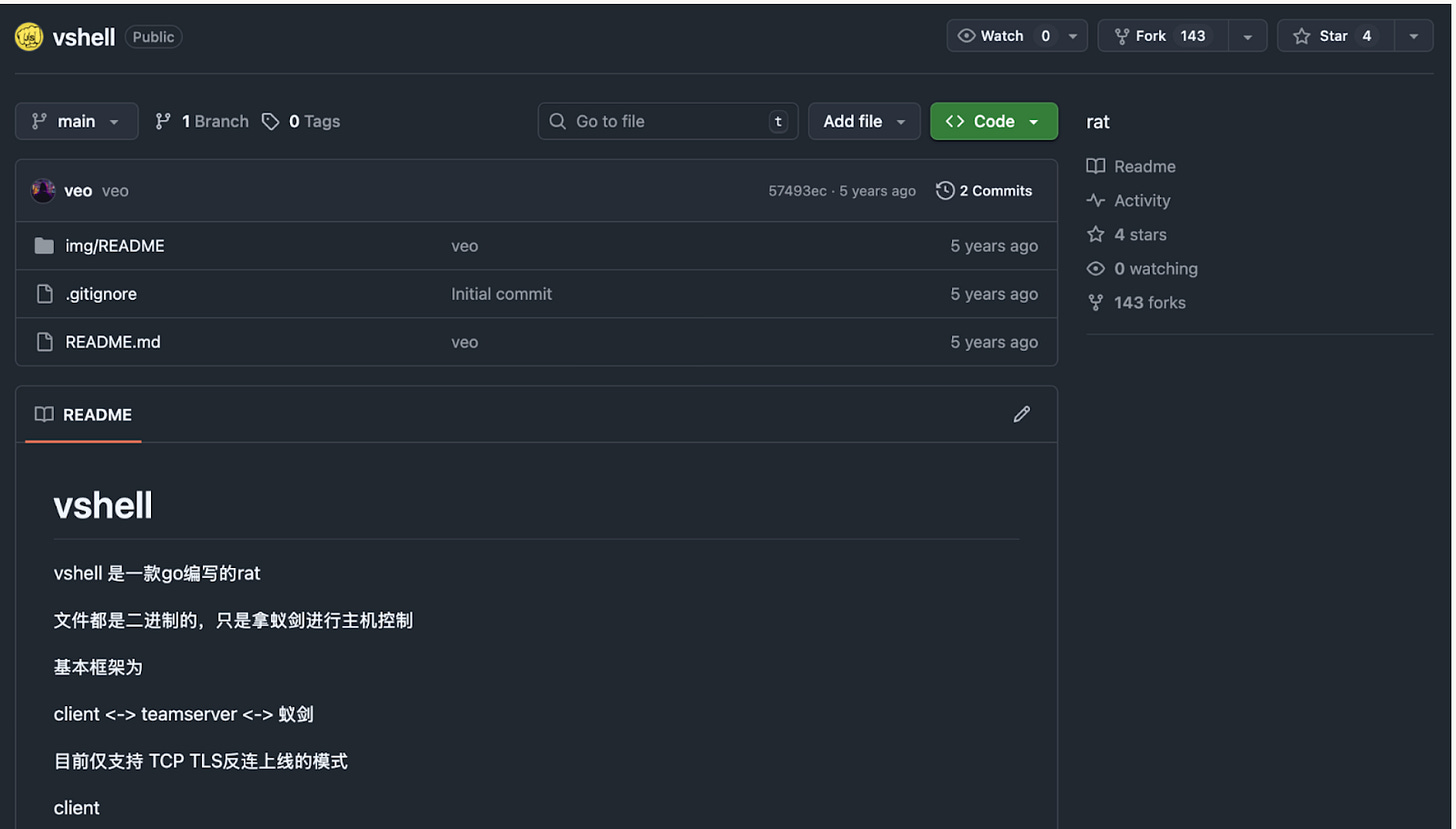
Task: Star the repository
Action: [x=1335, y=36]
